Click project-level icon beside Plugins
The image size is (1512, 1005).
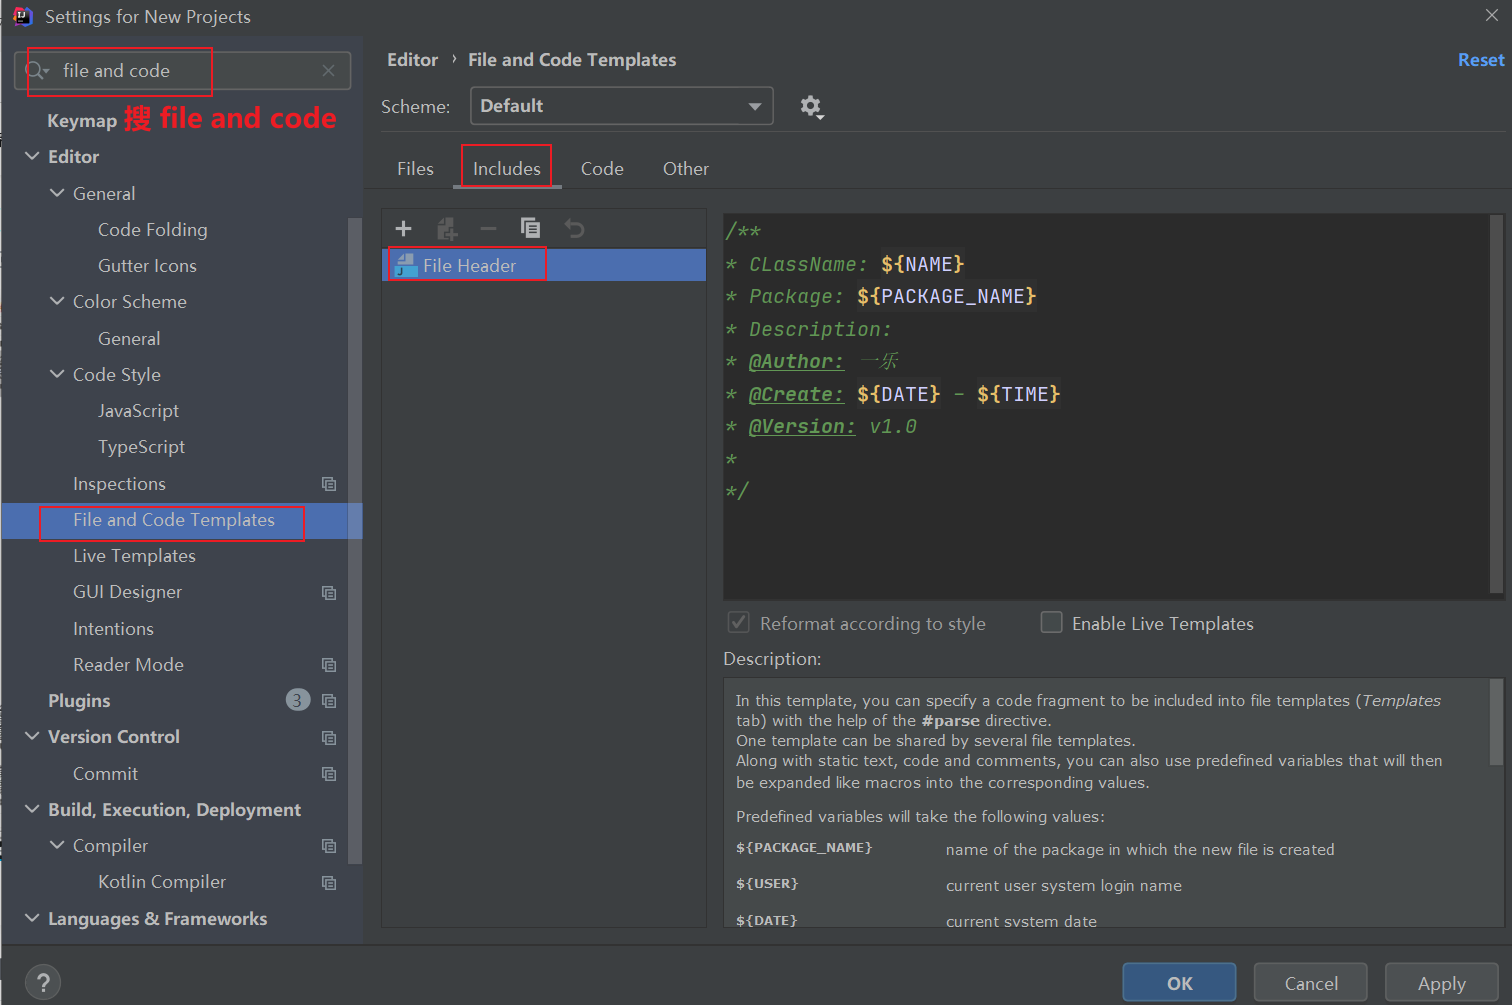coord(329,701)
